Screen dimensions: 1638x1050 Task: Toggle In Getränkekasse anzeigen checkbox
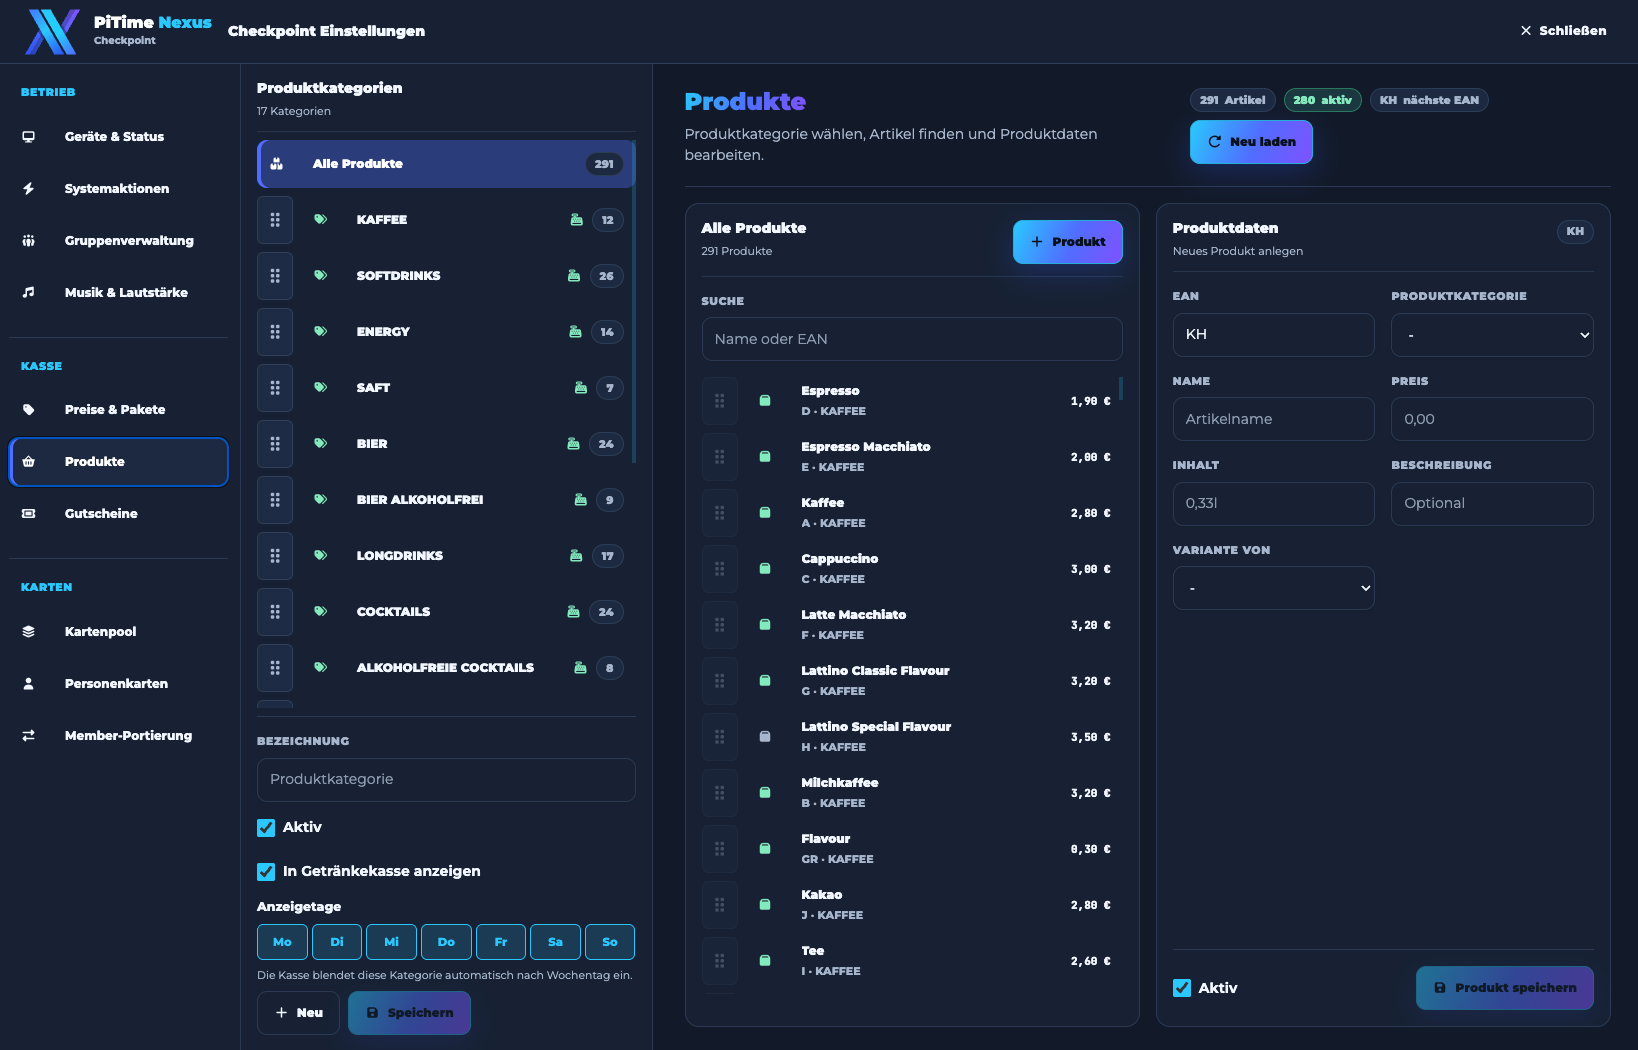(x=266, y=872)
